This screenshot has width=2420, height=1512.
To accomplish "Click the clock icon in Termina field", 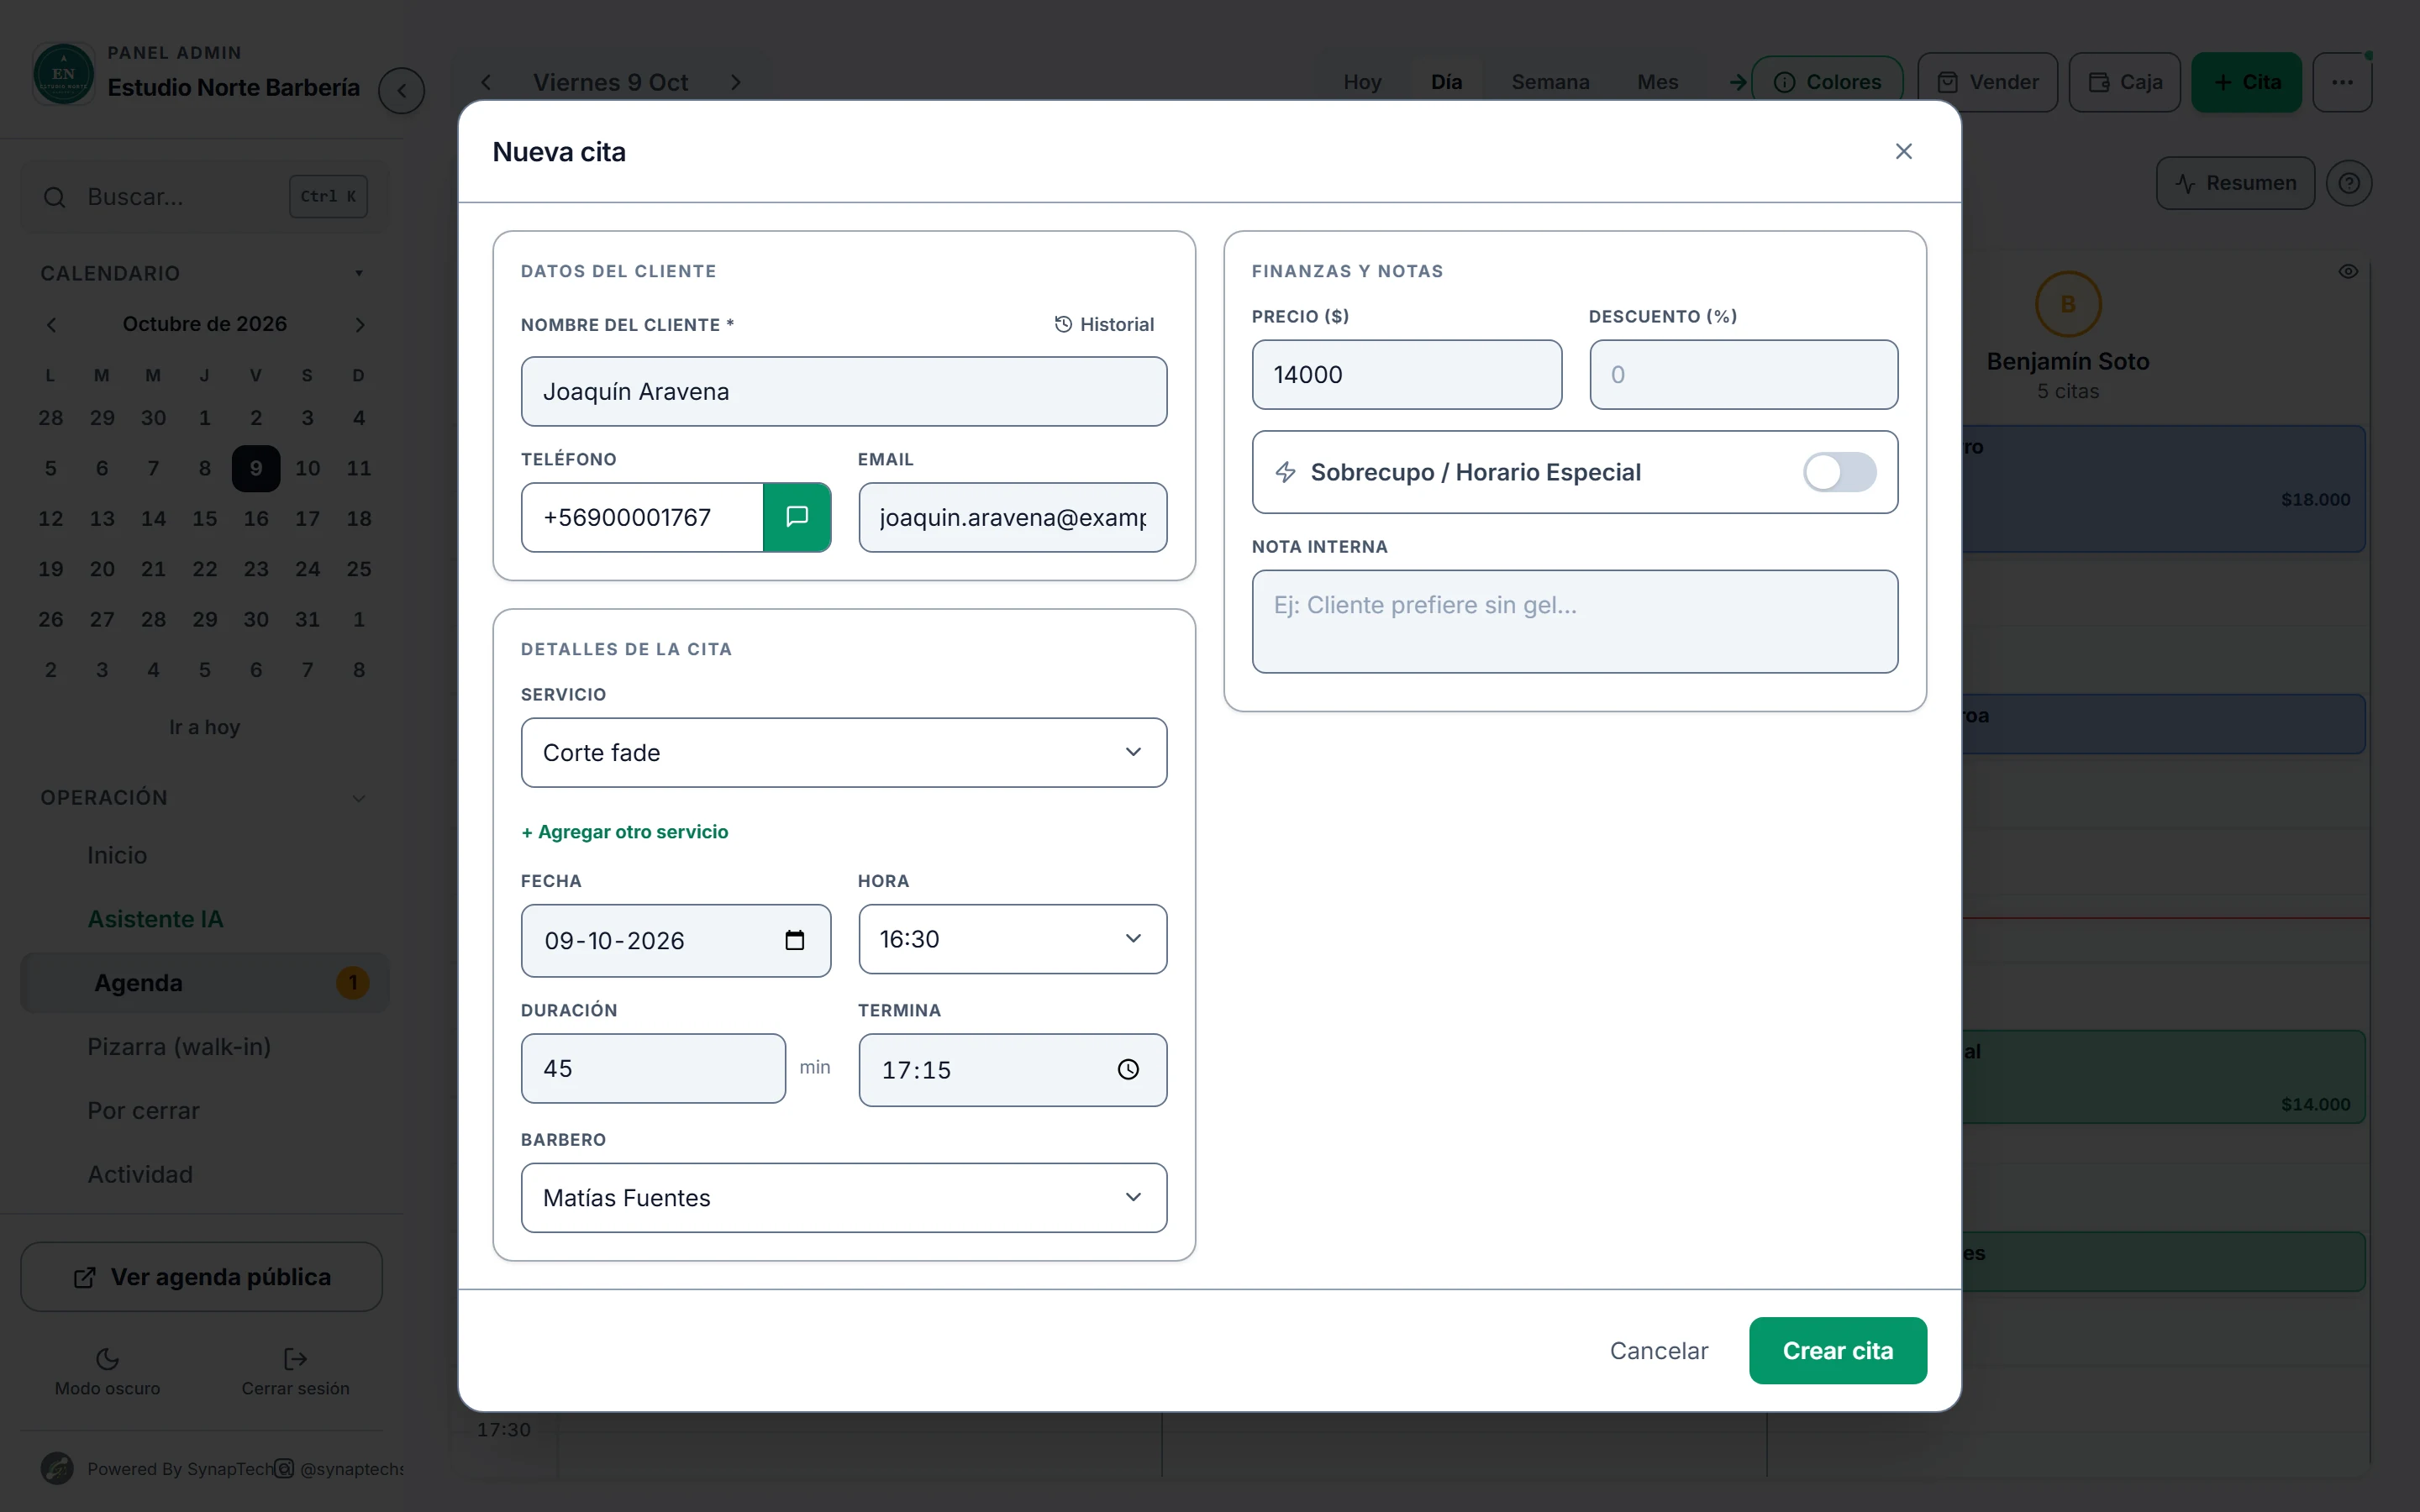I will tap(1128, 1069).
